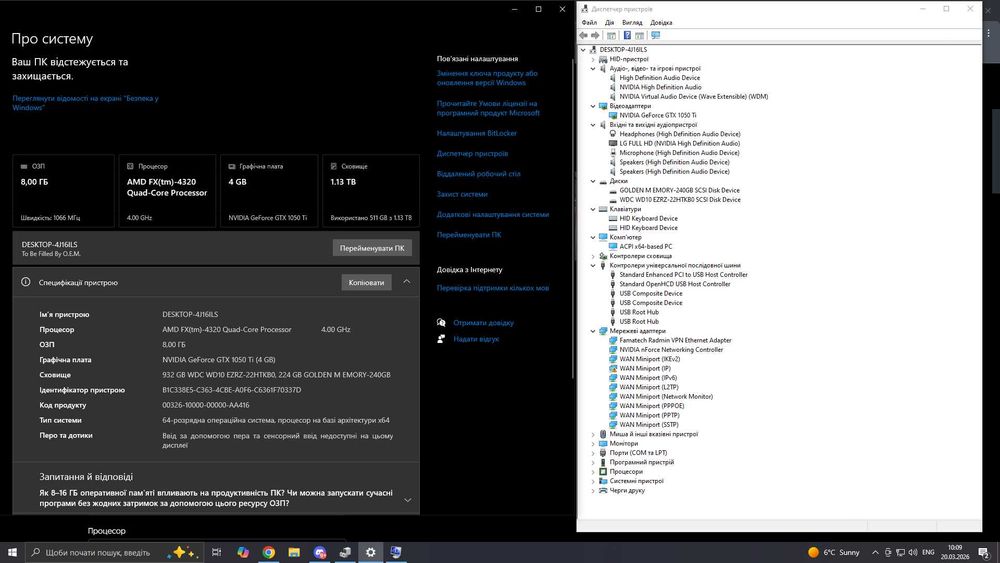Open the Диспетчер пристроїв link in Settings
Screen dimensions: 1000x563
click(473, 154)
